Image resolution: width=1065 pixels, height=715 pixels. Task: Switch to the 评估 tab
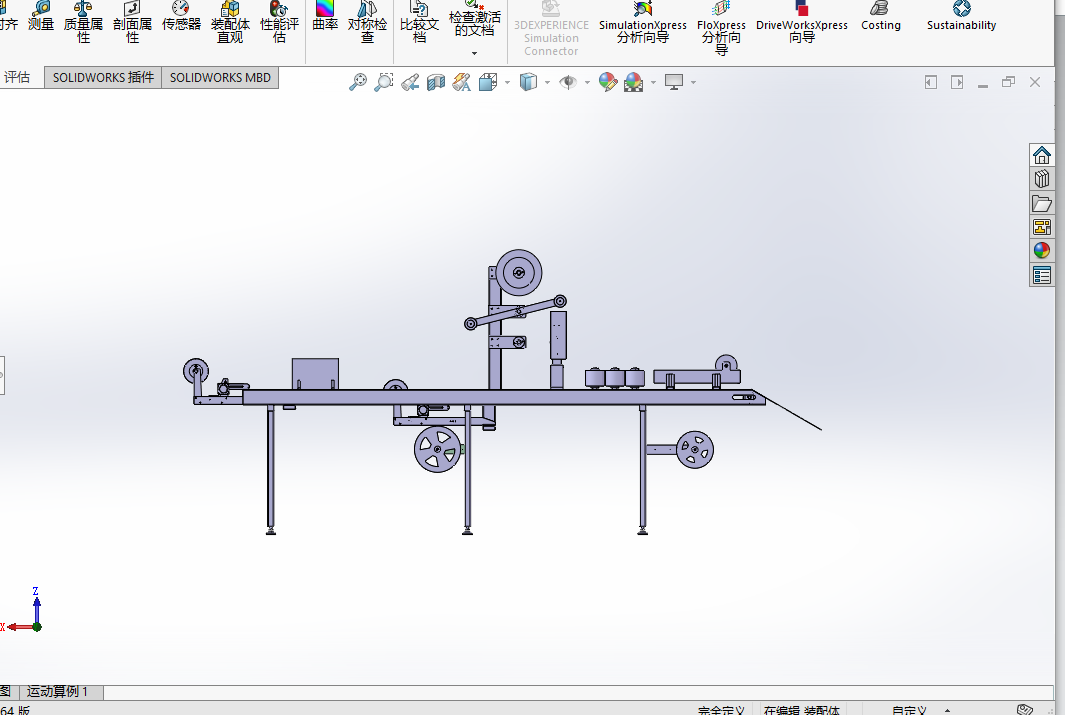click(17, 77)
